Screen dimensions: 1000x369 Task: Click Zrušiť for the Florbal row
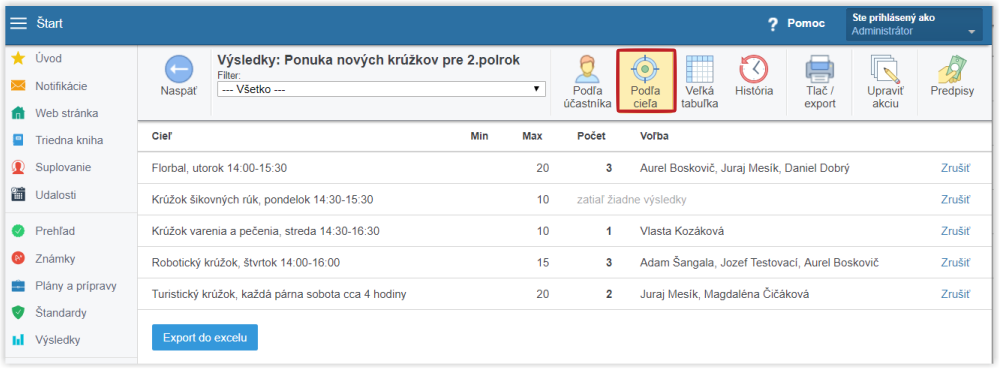955,168
